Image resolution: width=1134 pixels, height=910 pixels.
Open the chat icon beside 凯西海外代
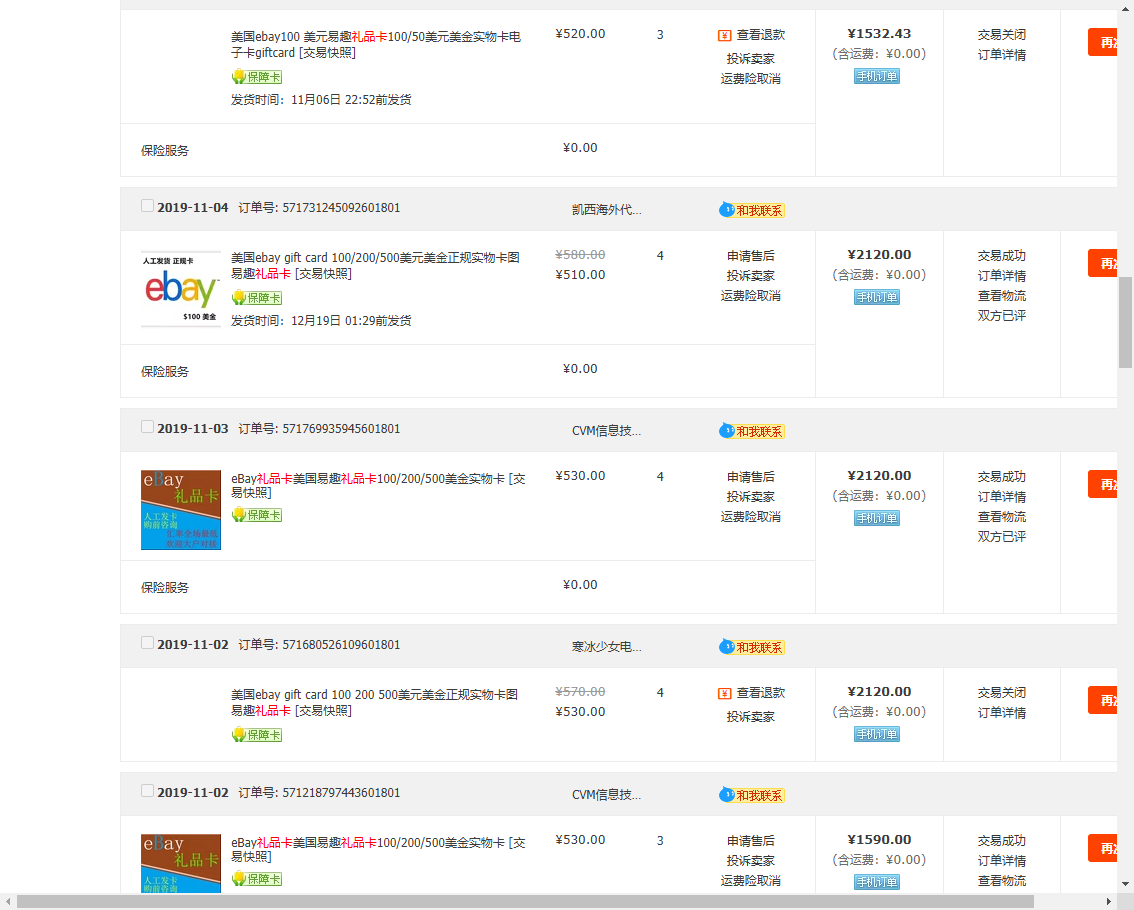(726, 210)
